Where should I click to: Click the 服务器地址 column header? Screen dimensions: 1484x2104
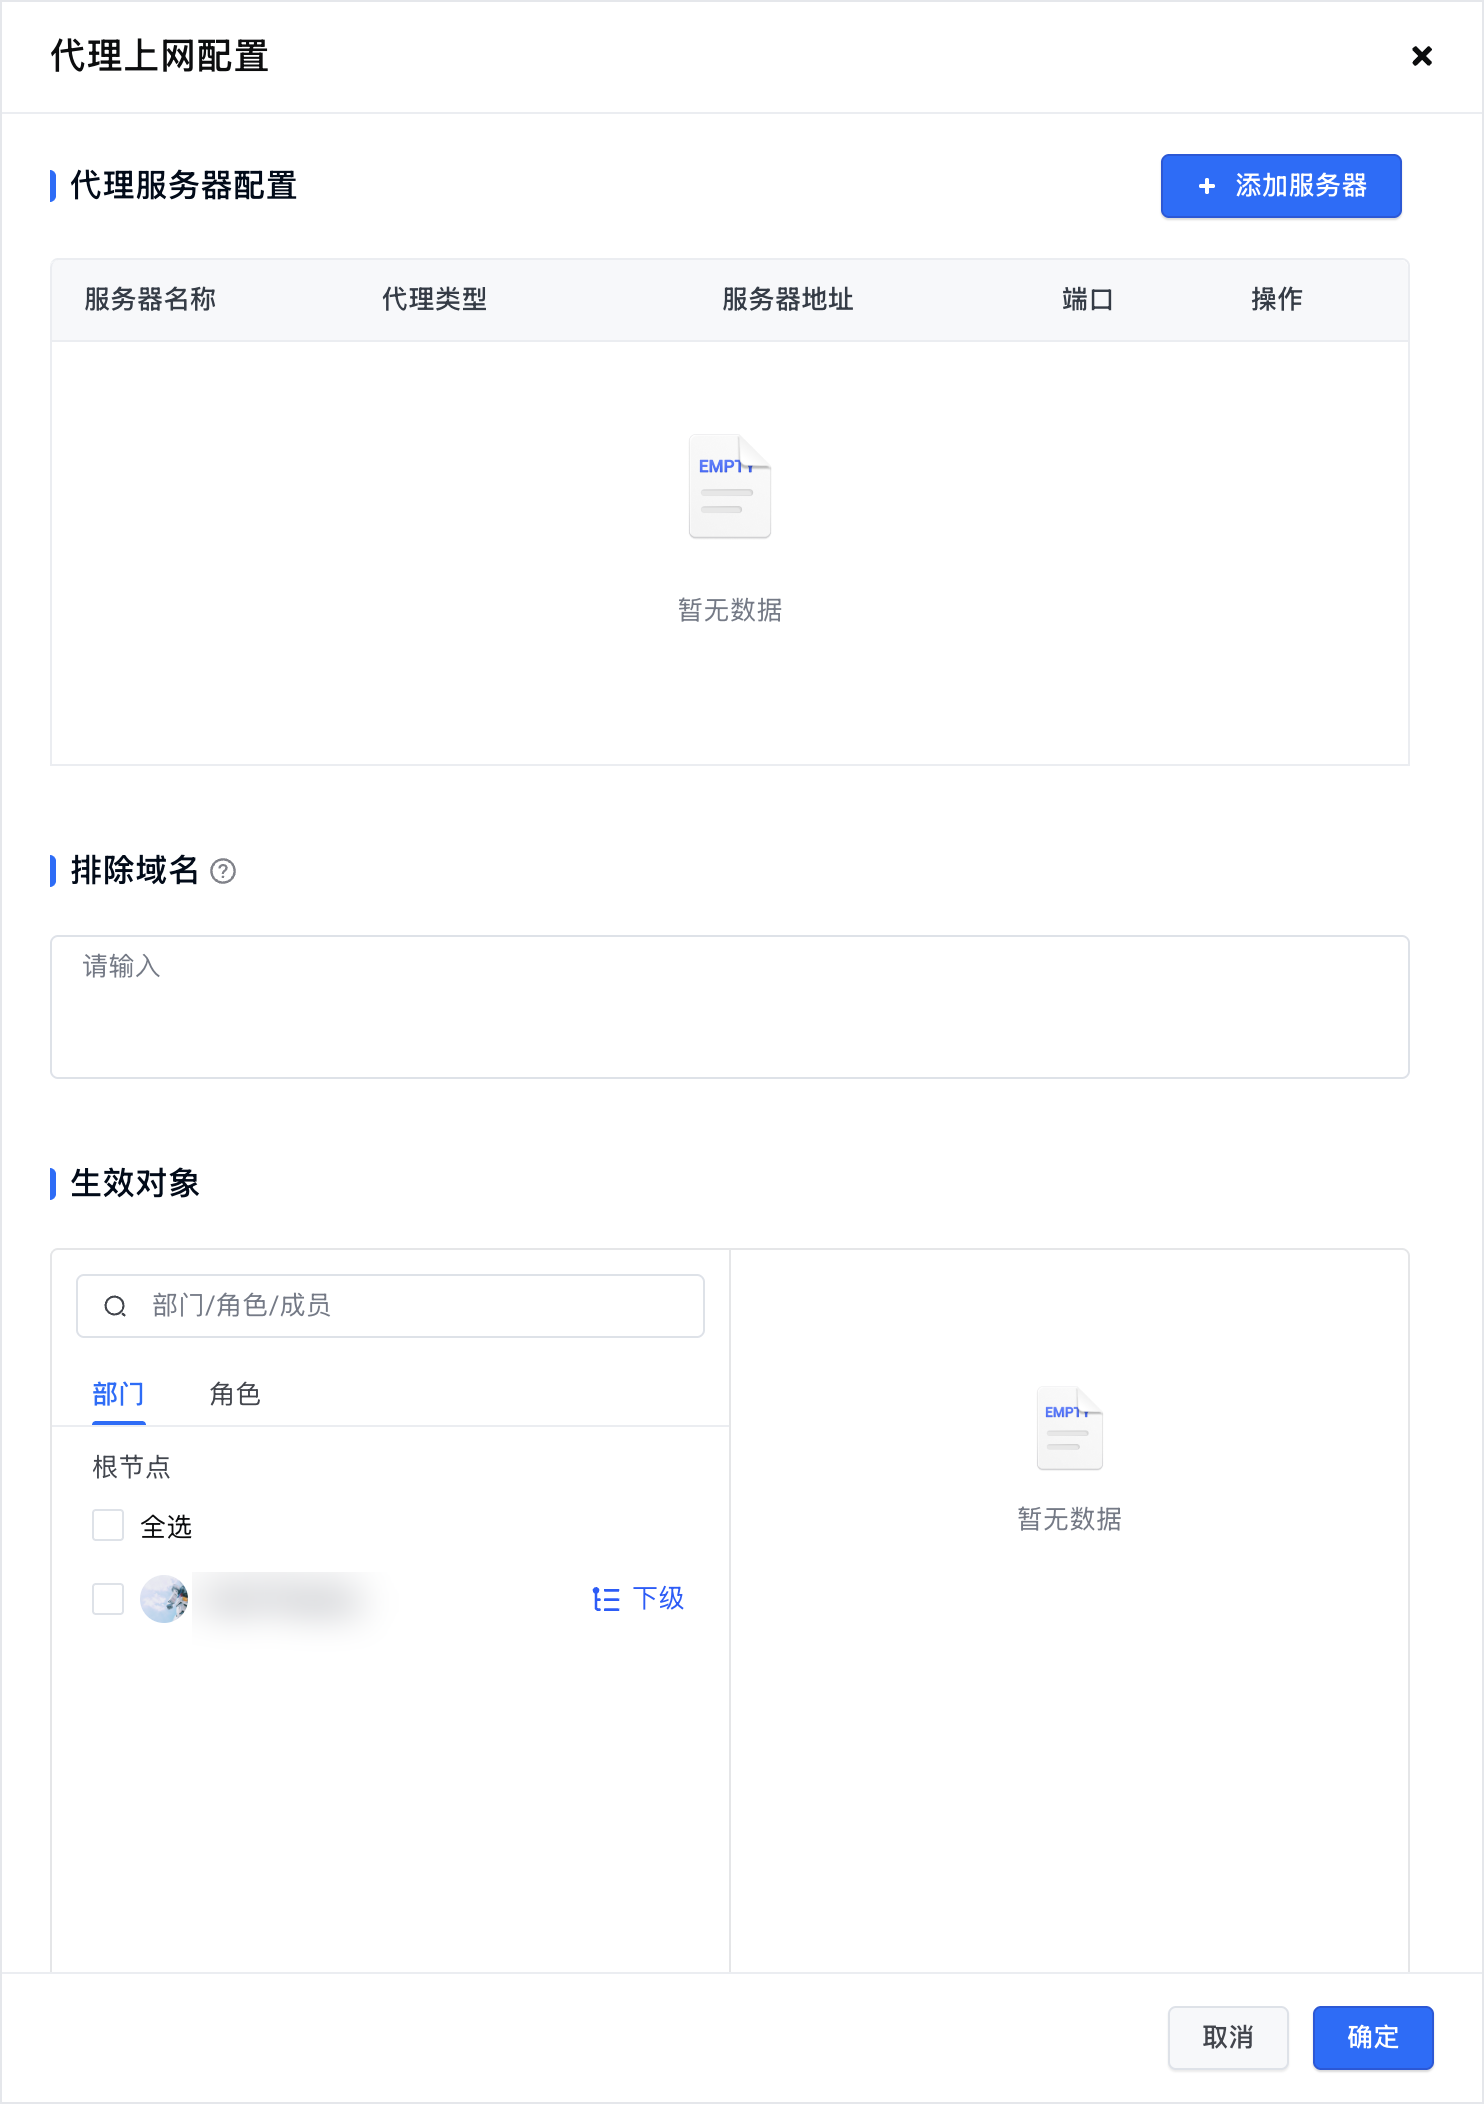tap(788, 299)
